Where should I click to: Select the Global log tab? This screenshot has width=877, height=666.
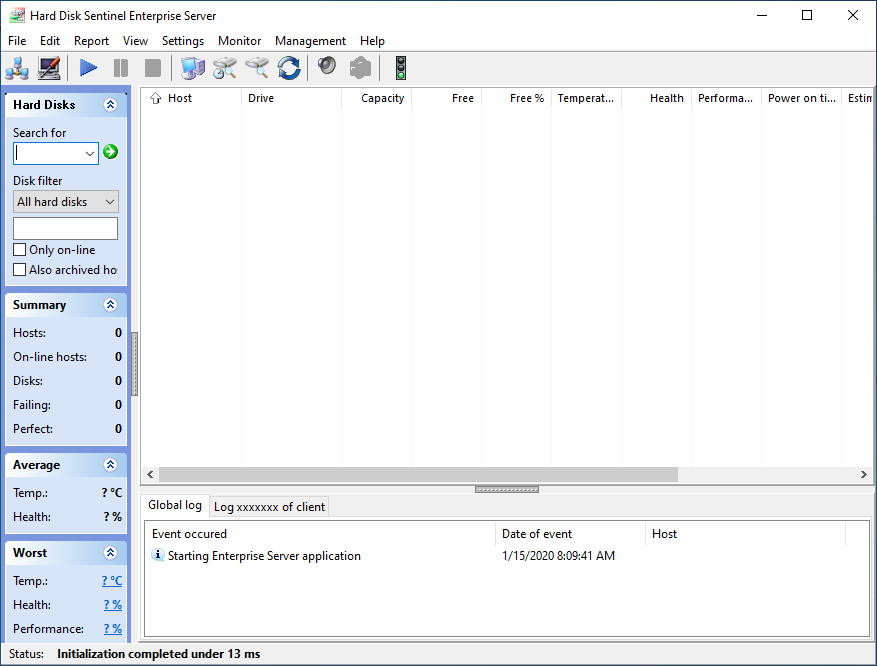(x=175, y=505)
